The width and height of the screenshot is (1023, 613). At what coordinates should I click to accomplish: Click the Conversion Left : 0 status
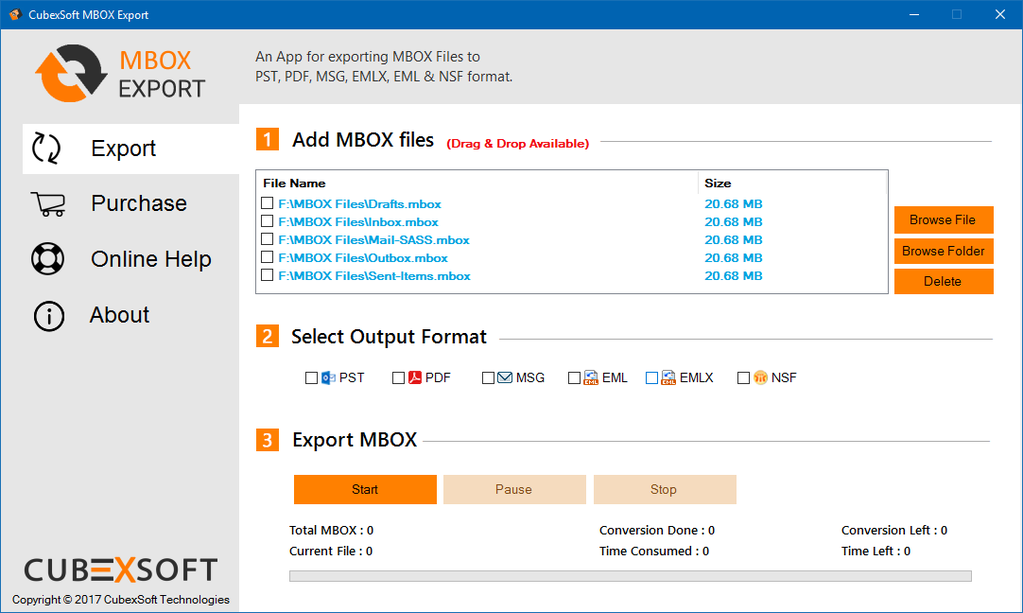[x=894, y=530]
